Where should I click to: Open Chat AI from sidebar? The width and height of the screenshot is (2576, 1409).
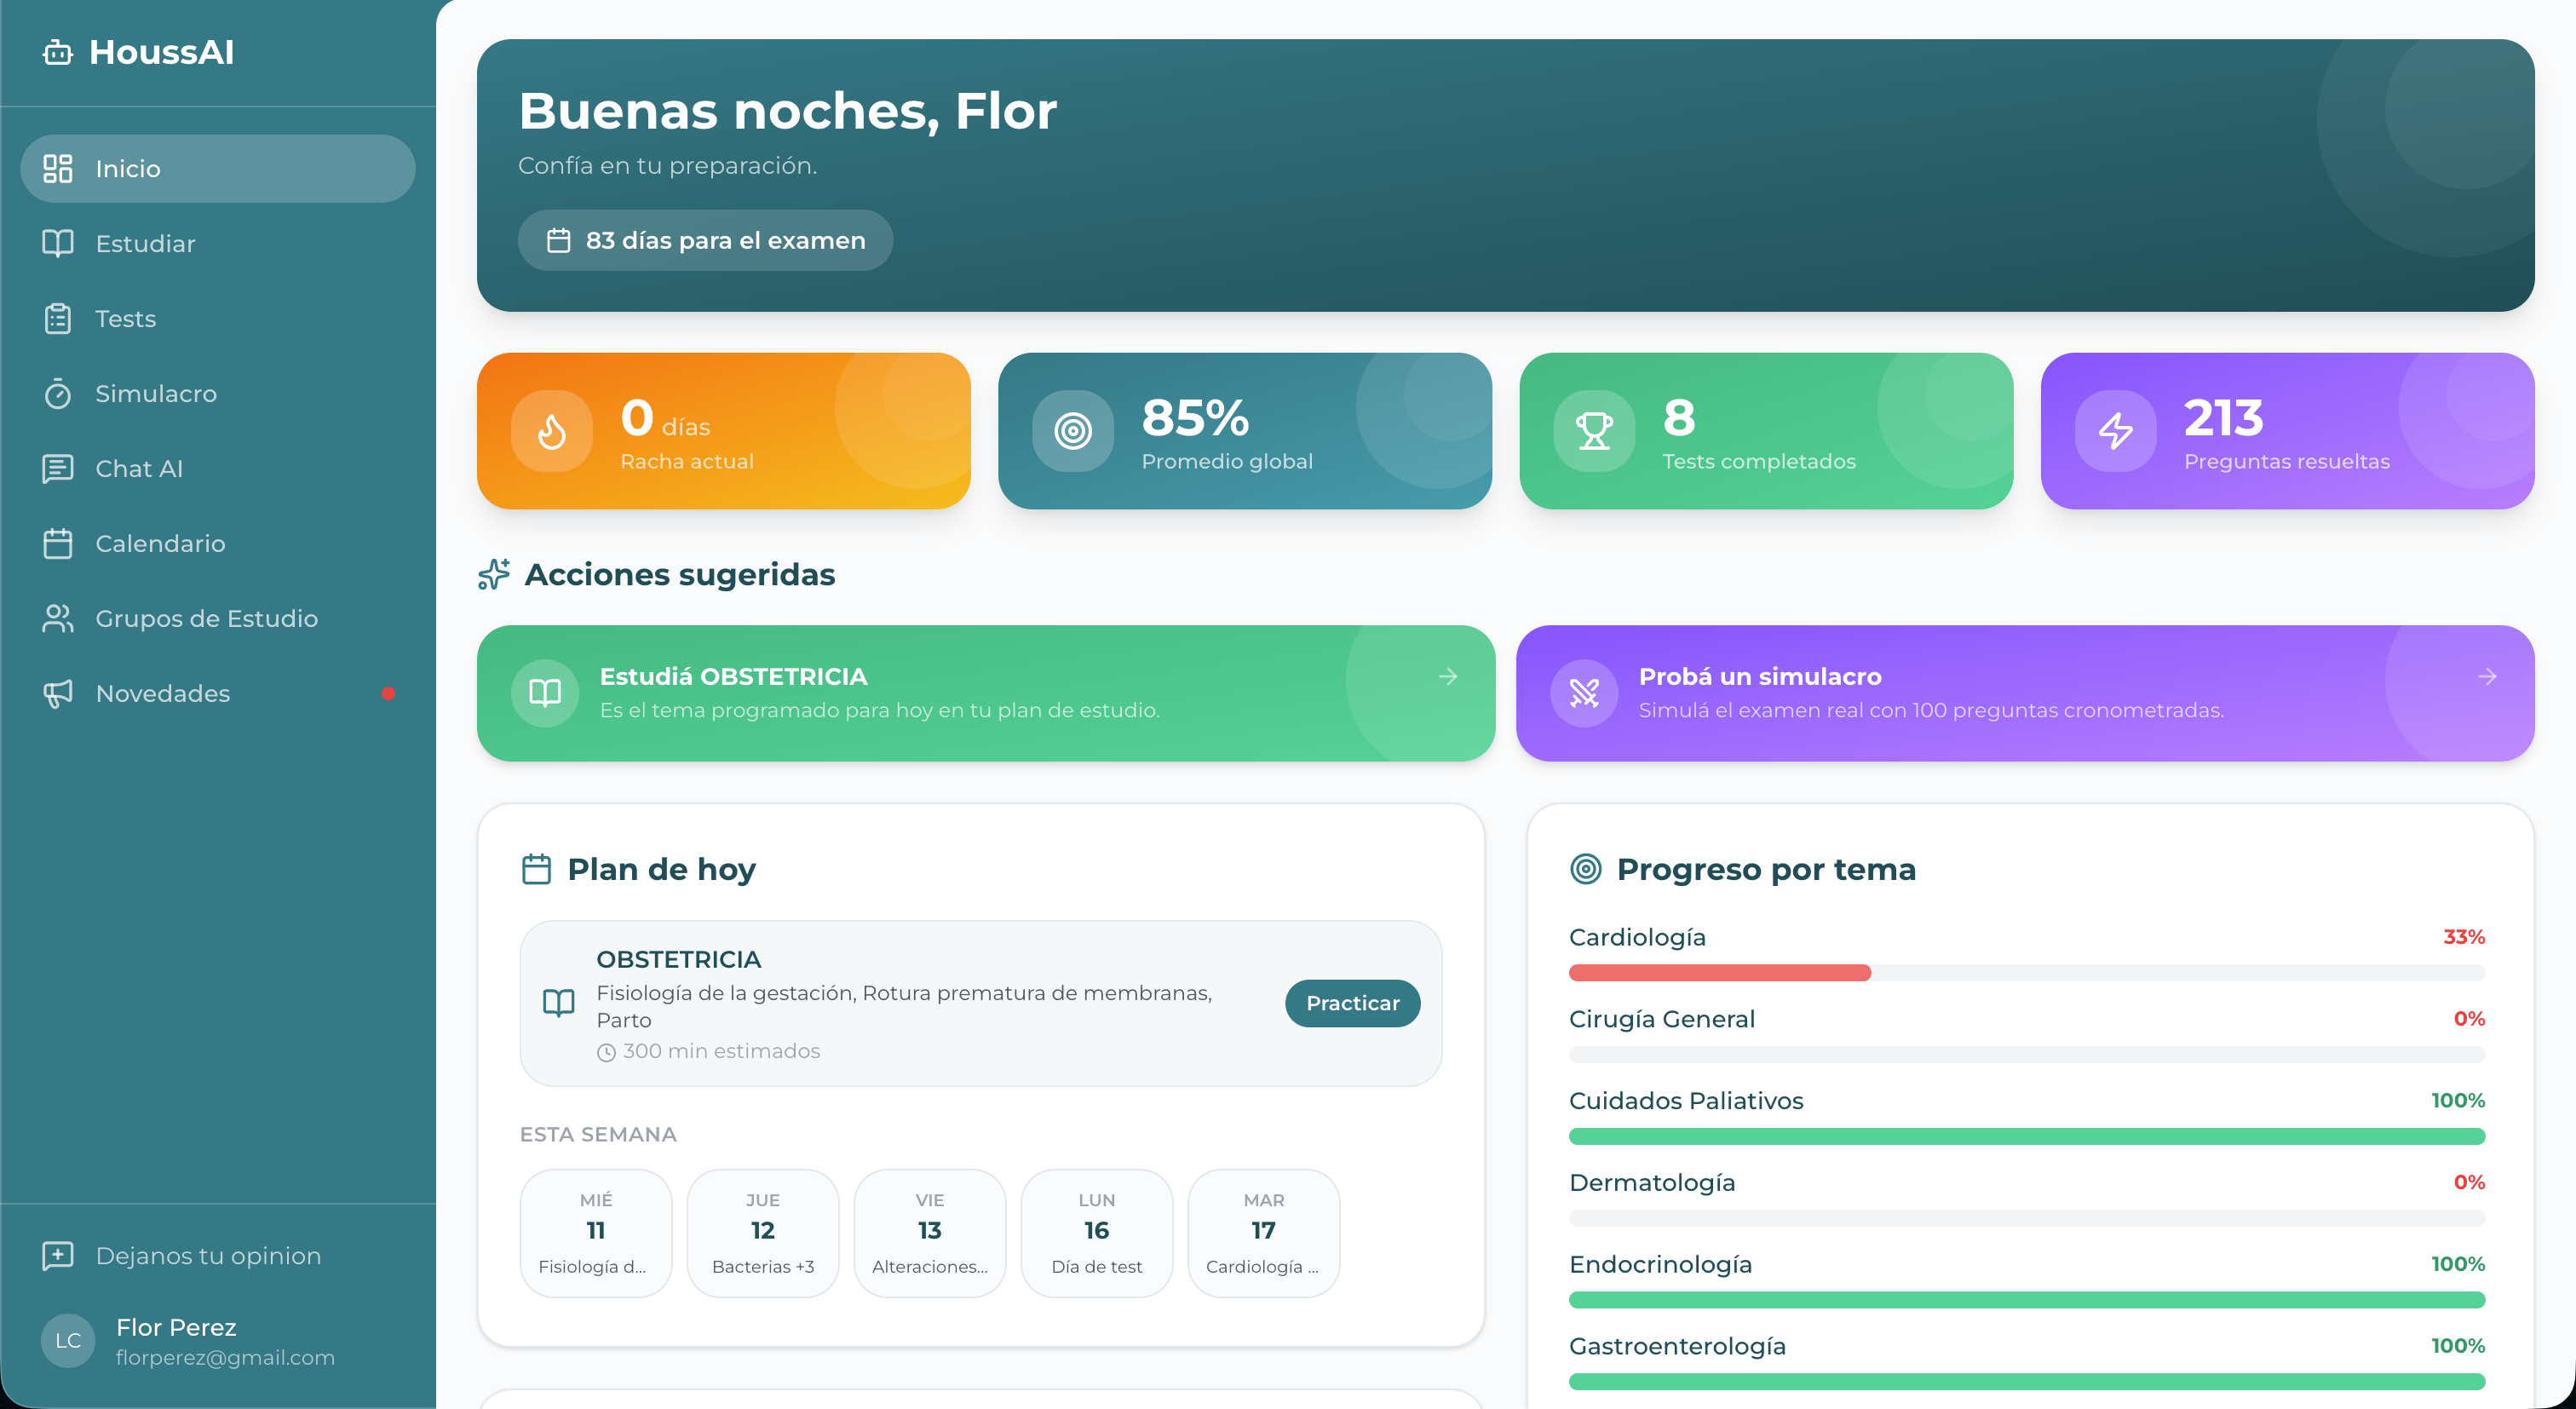139,469
